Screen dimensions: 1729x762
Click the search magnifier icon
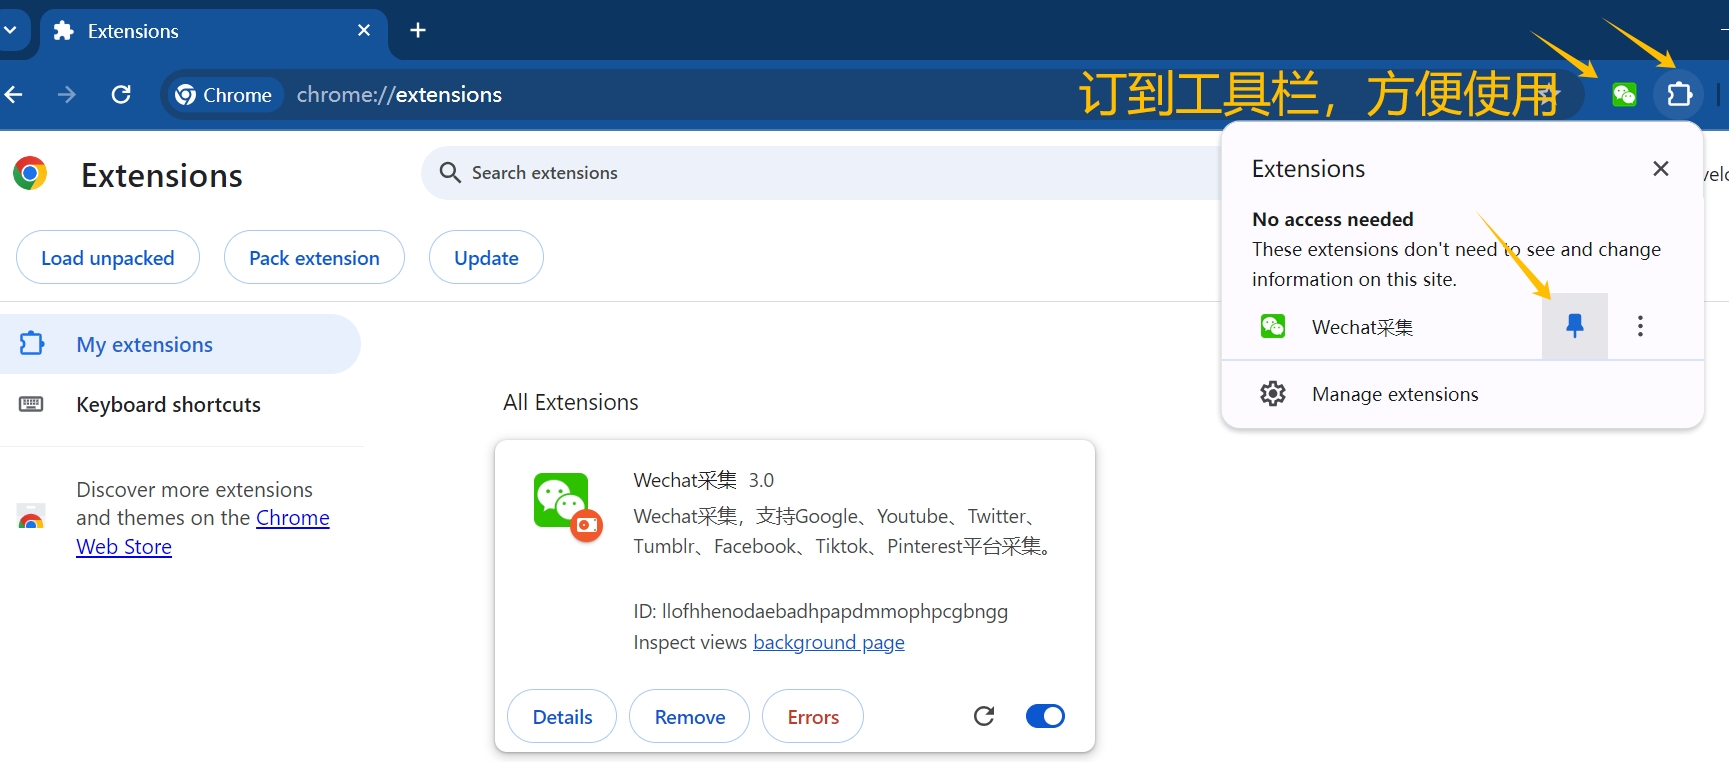pos(451,173)
